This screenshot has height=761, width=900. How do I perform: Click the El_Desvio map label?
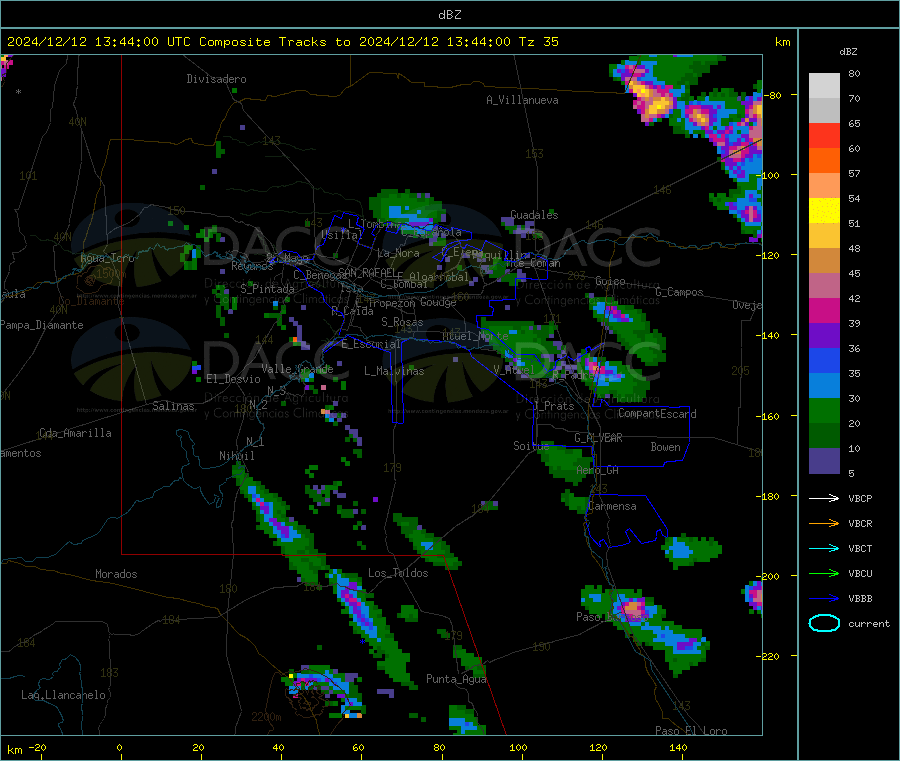pos(233,379)
